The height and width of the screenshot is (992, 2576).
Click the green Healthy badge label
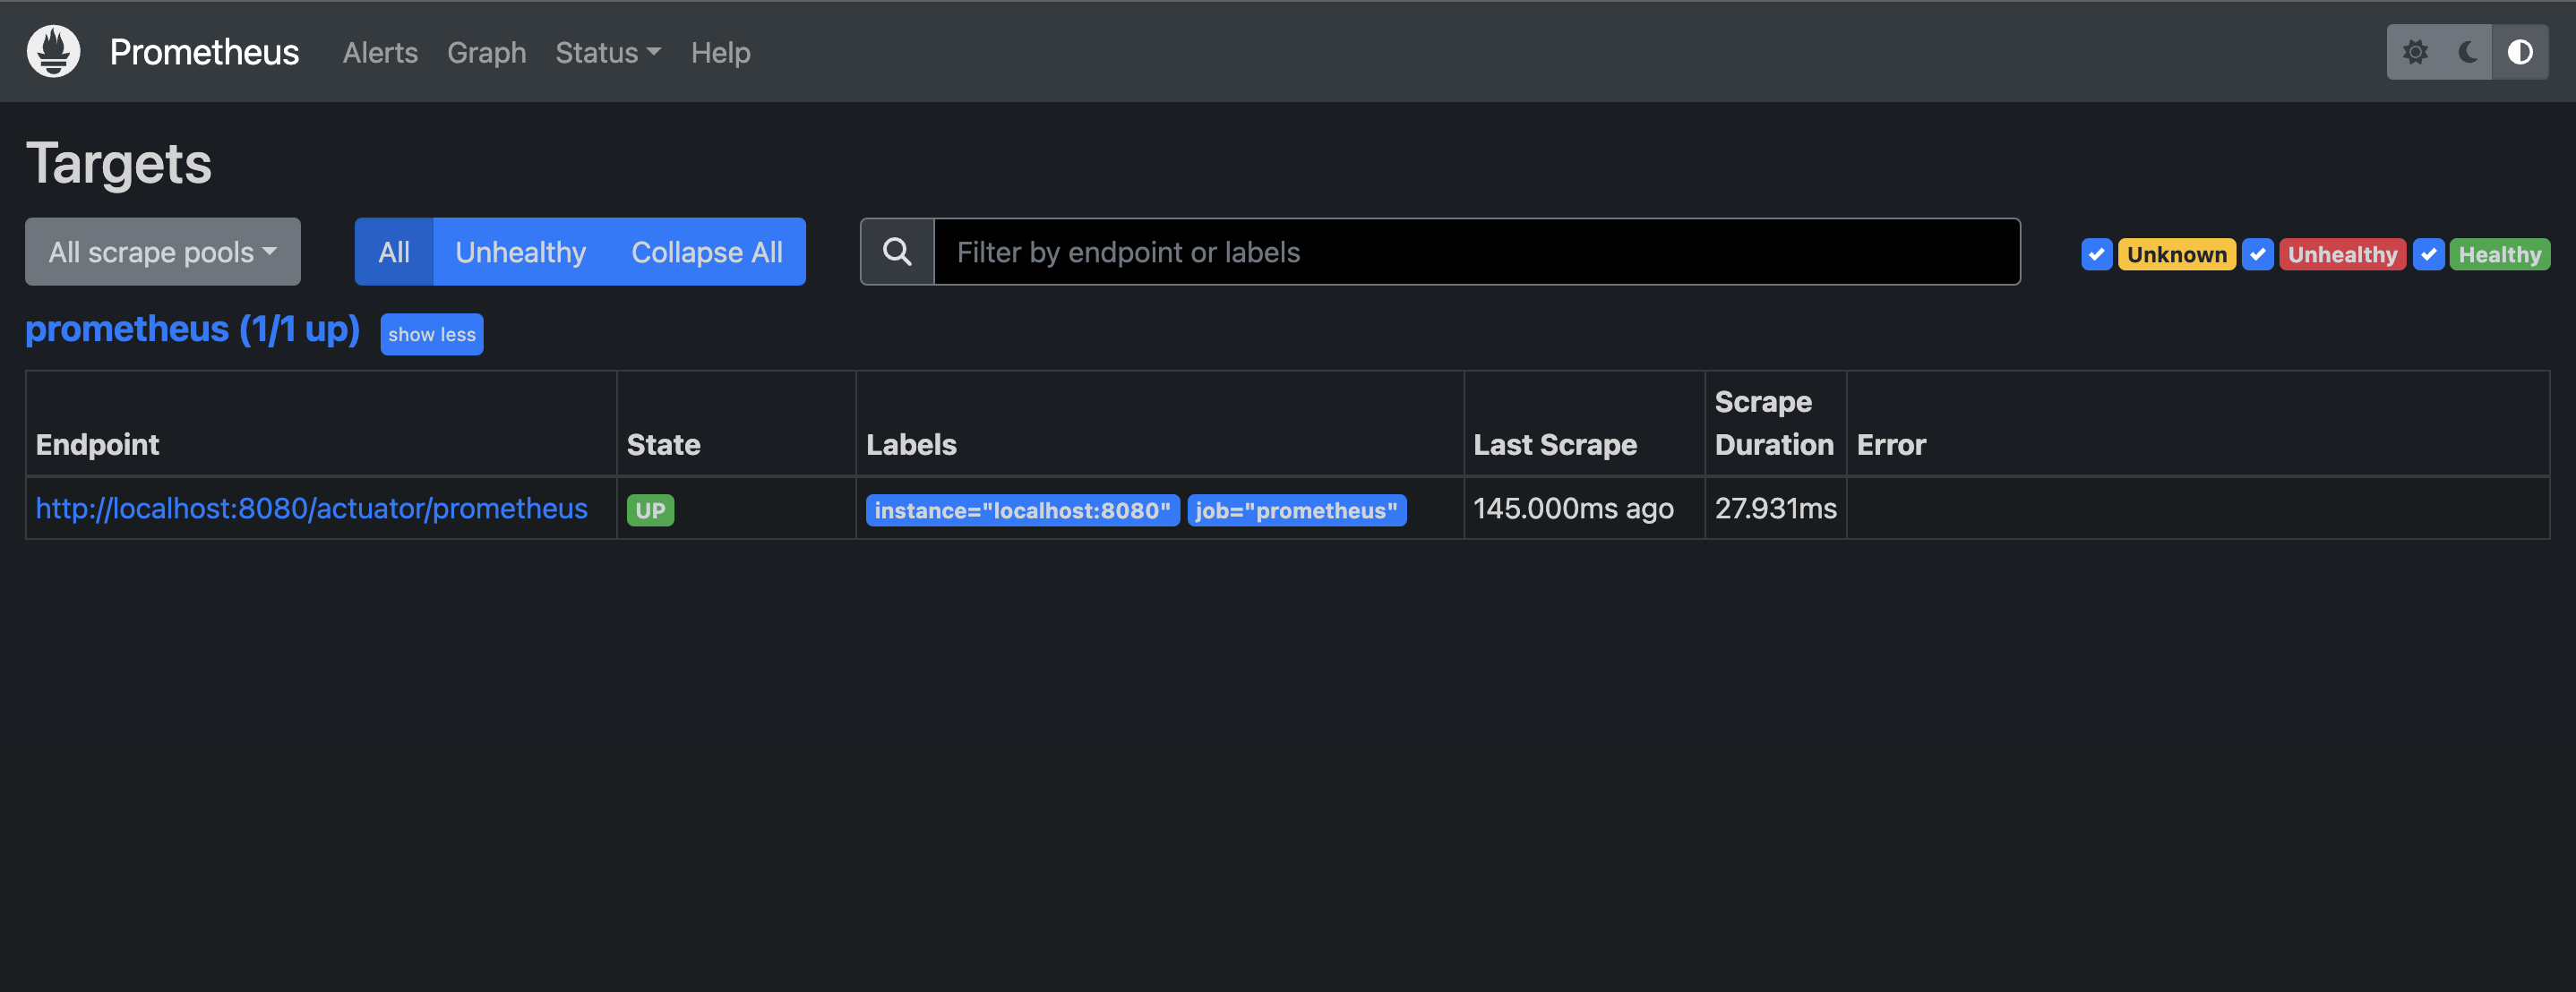[x=2499, y=254]
